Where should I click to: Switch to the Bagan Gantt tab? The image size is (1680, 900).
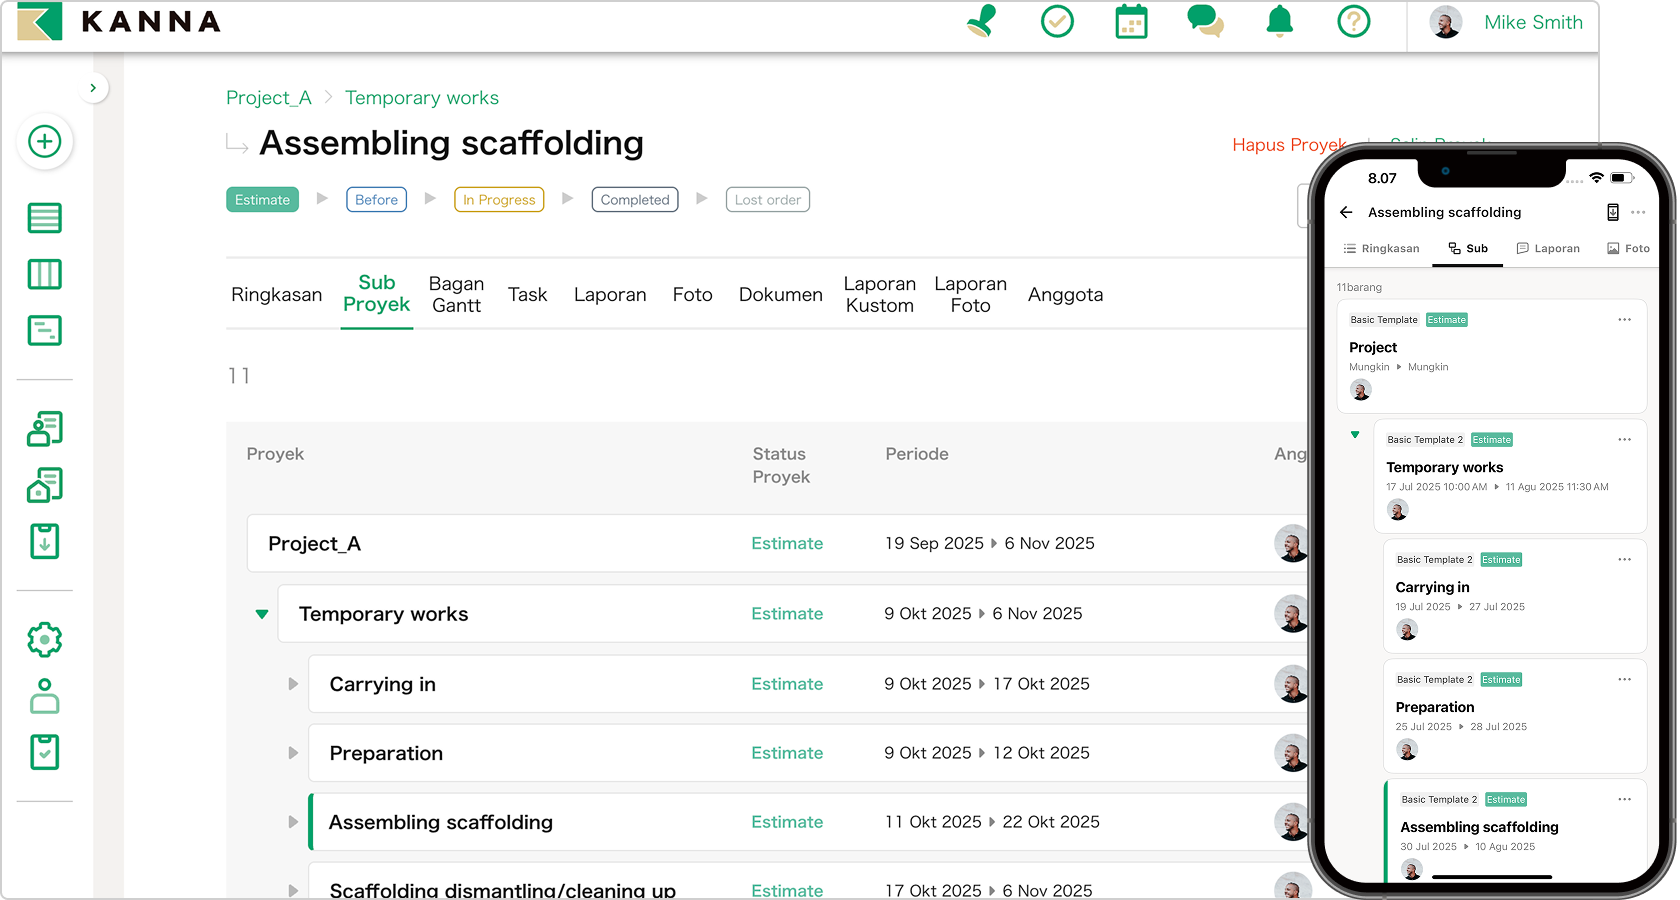pyautogui.click(x=456, y=295)
